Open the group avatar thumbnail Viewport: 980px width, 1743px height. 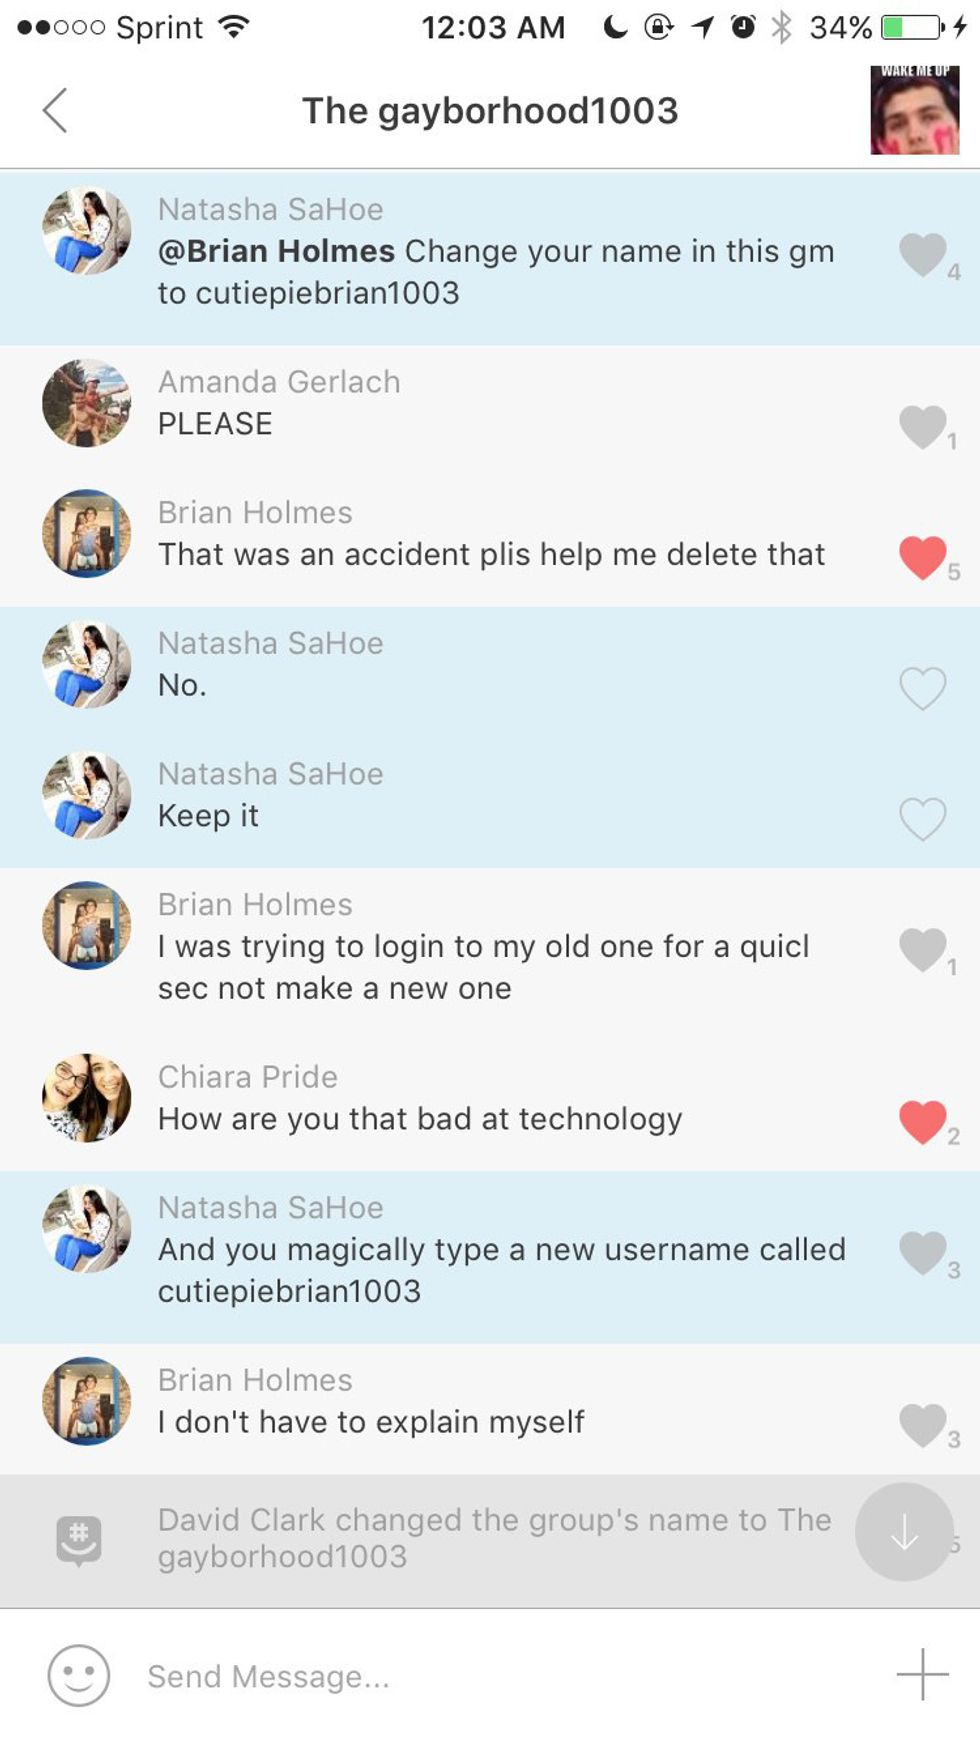[915, 110]
